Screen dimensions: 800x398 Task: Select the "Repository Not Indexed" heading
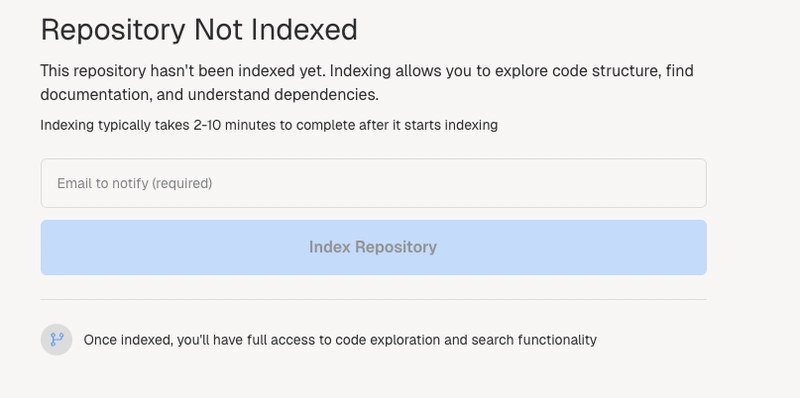tap(199, 30)
